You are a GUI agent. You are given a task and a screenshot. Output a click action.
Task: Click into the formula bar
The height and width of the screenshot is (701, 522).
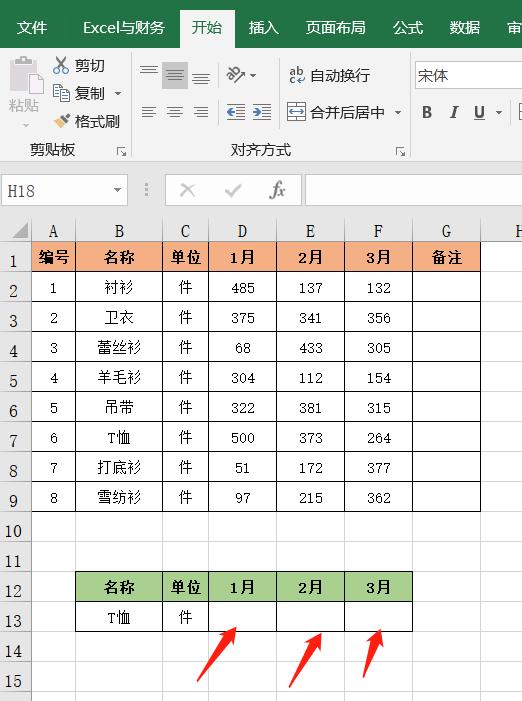pos(413,190)
